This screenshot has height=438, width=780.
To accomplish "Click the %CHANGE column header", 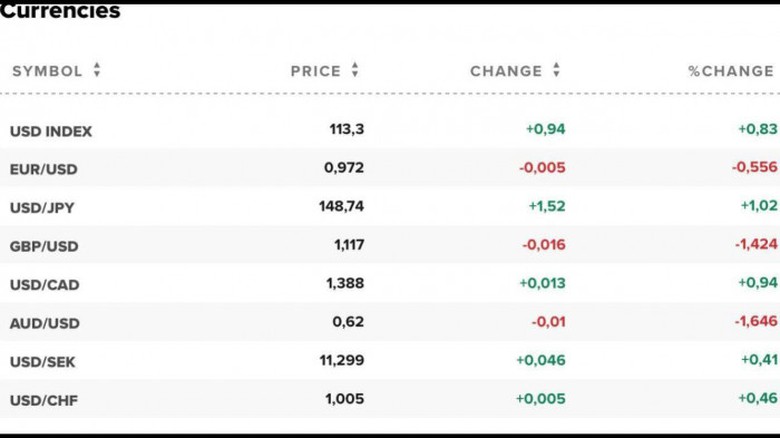I will 731,71.
